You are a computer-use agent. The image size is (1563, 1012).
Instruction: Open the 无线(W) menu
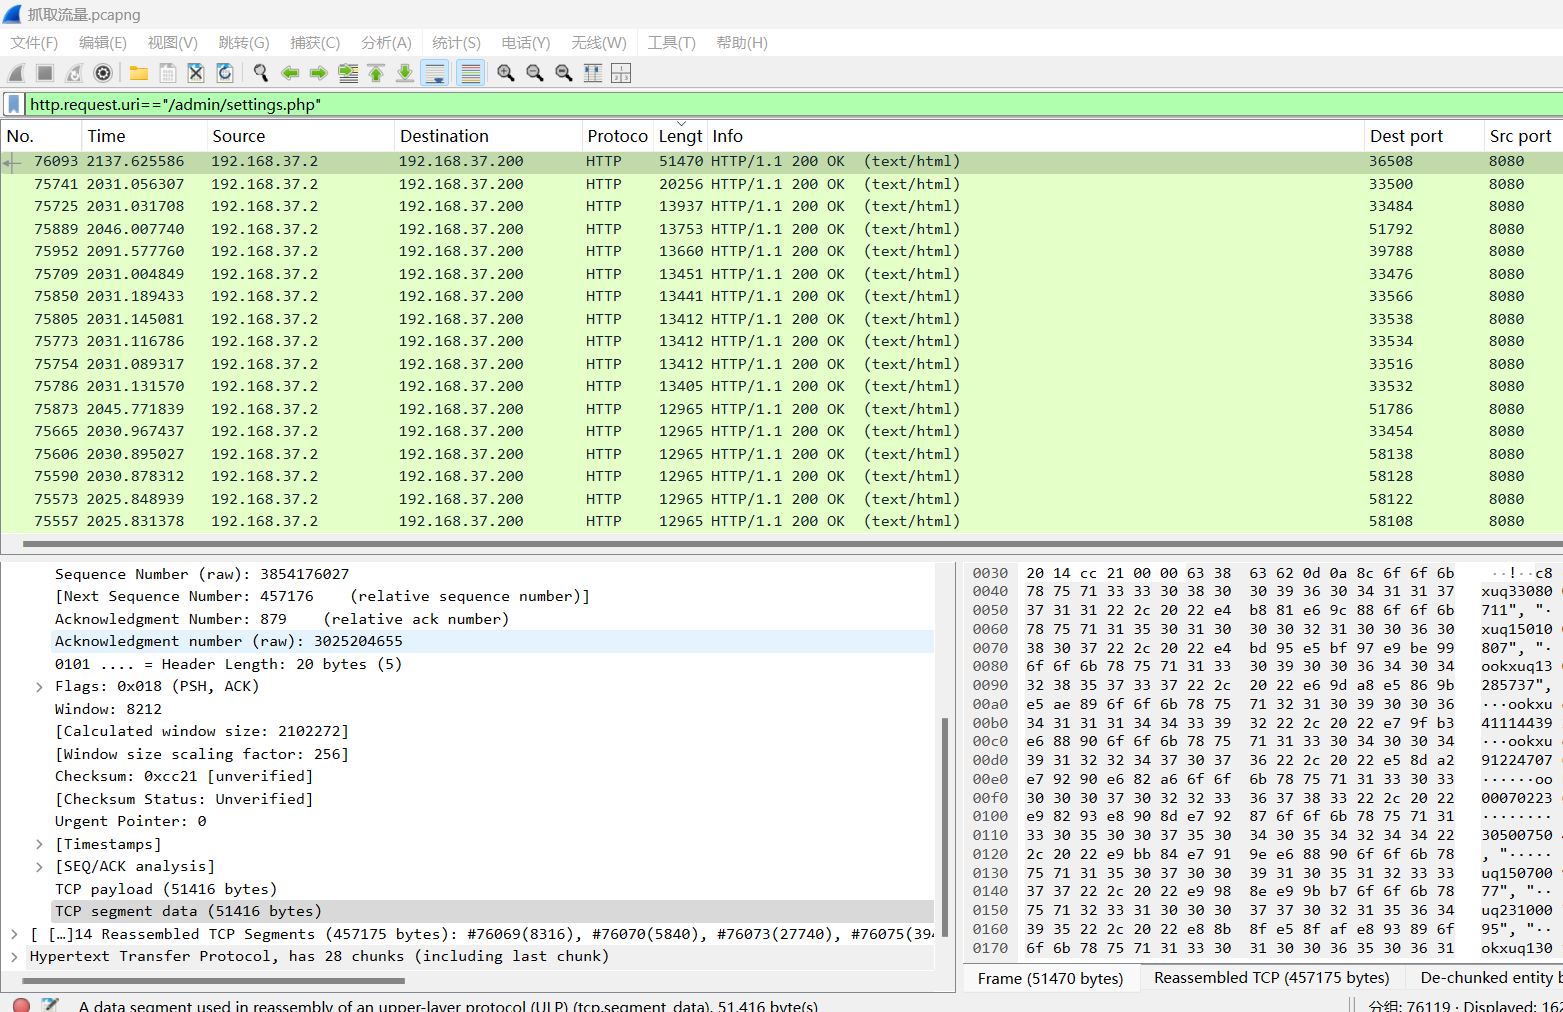[x=599, y=43]
